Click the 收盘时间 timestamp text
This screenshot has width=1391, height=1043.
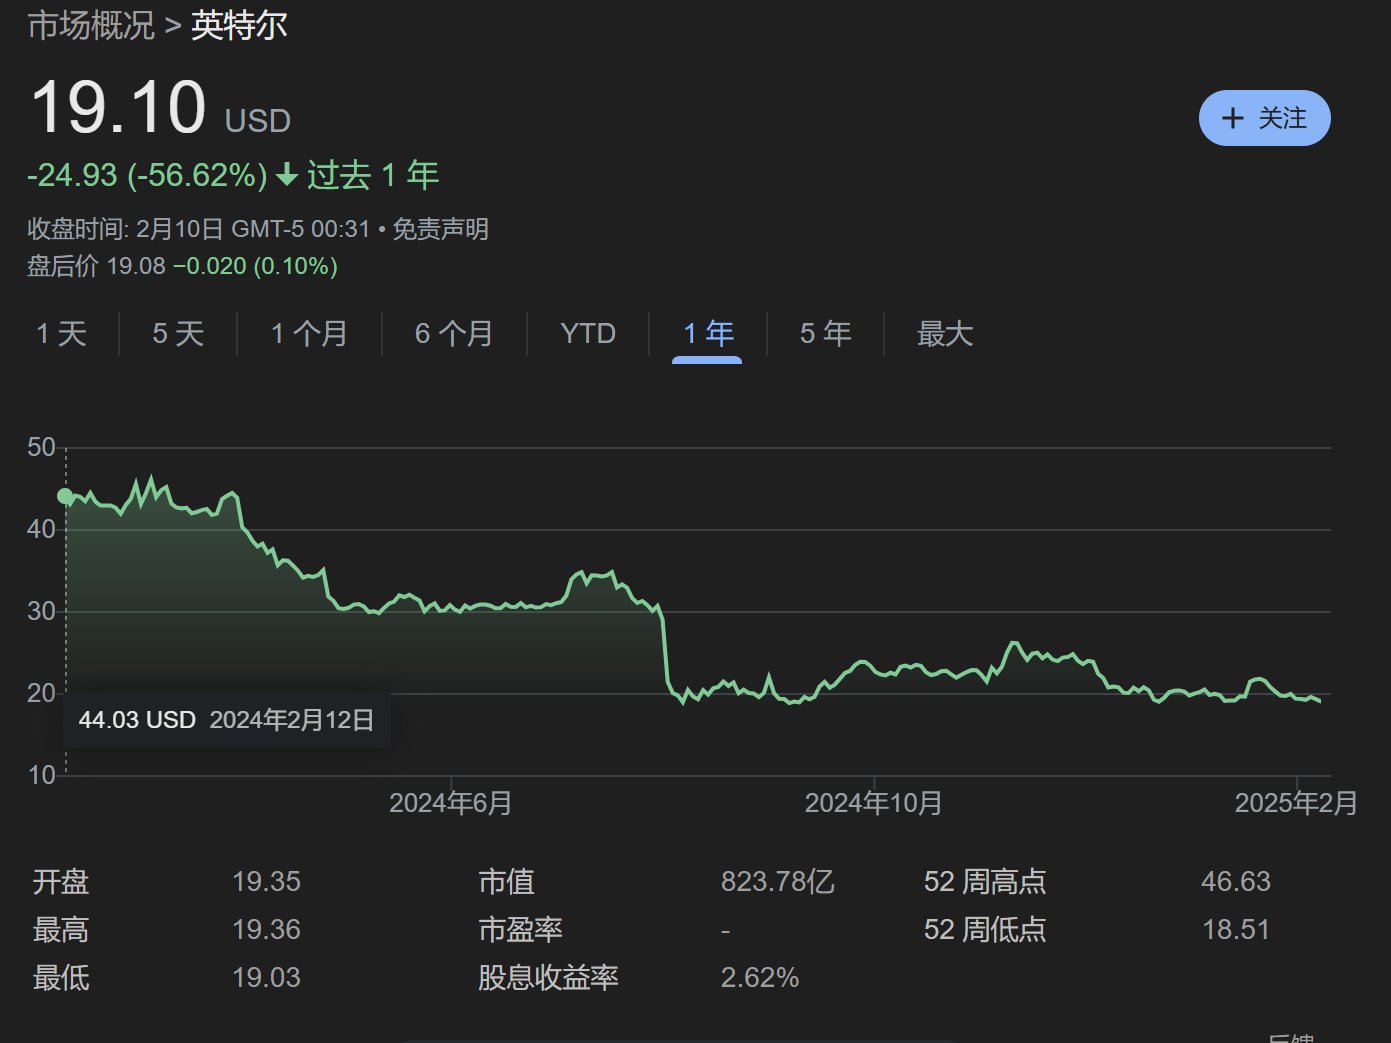click(199, 229)
